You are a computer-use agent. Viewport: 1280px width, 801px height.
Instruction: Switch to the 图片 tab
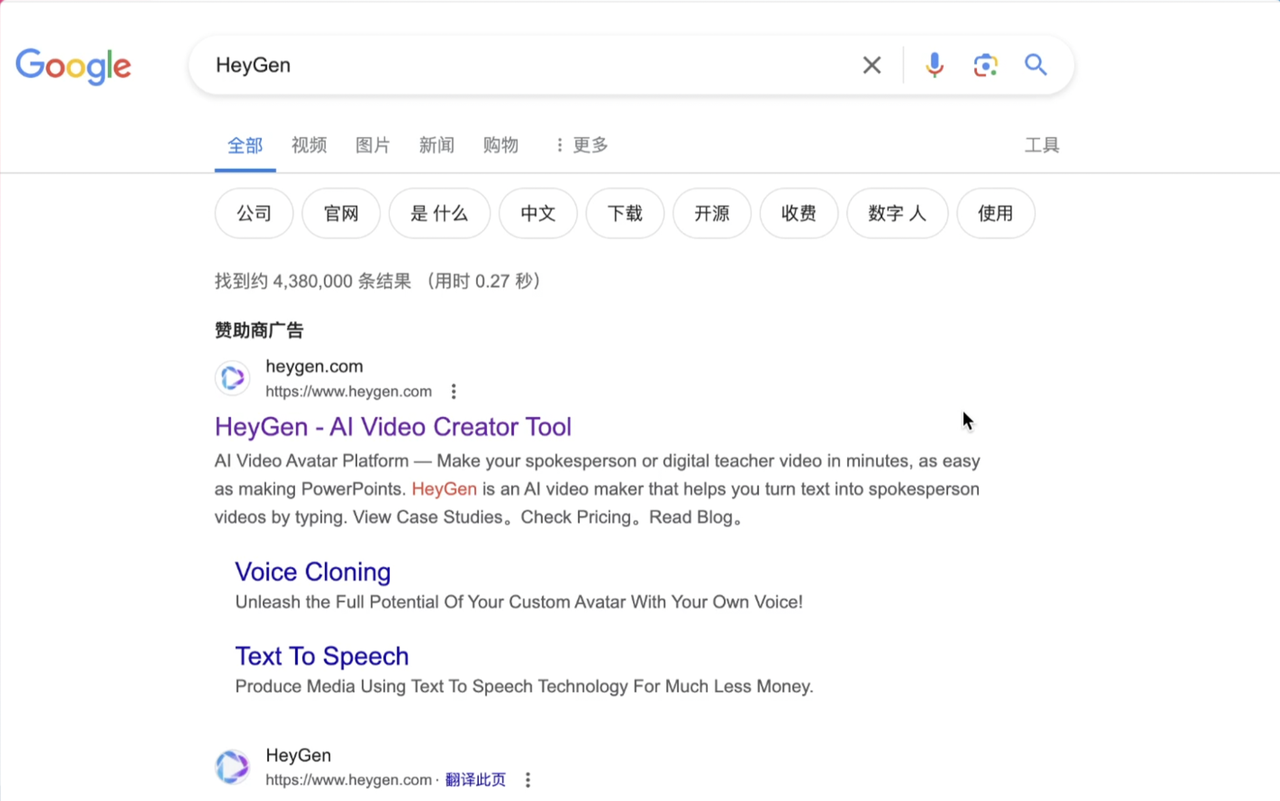coord(373,145)
